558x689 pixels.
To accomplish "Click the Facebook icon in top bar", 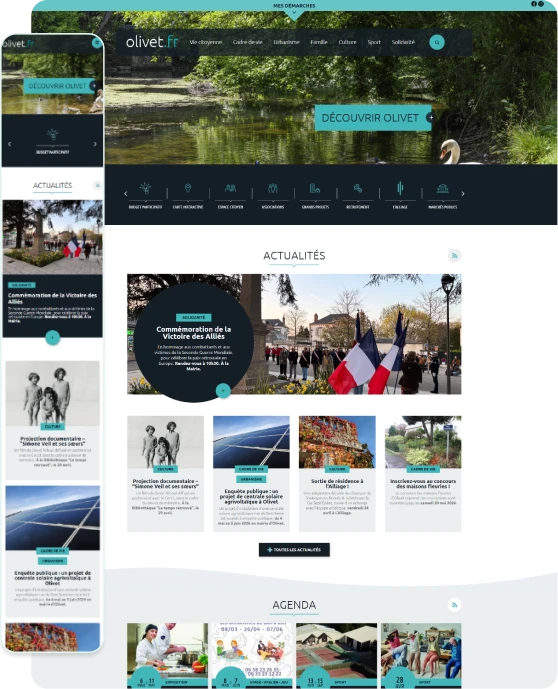I will [534, 4].
